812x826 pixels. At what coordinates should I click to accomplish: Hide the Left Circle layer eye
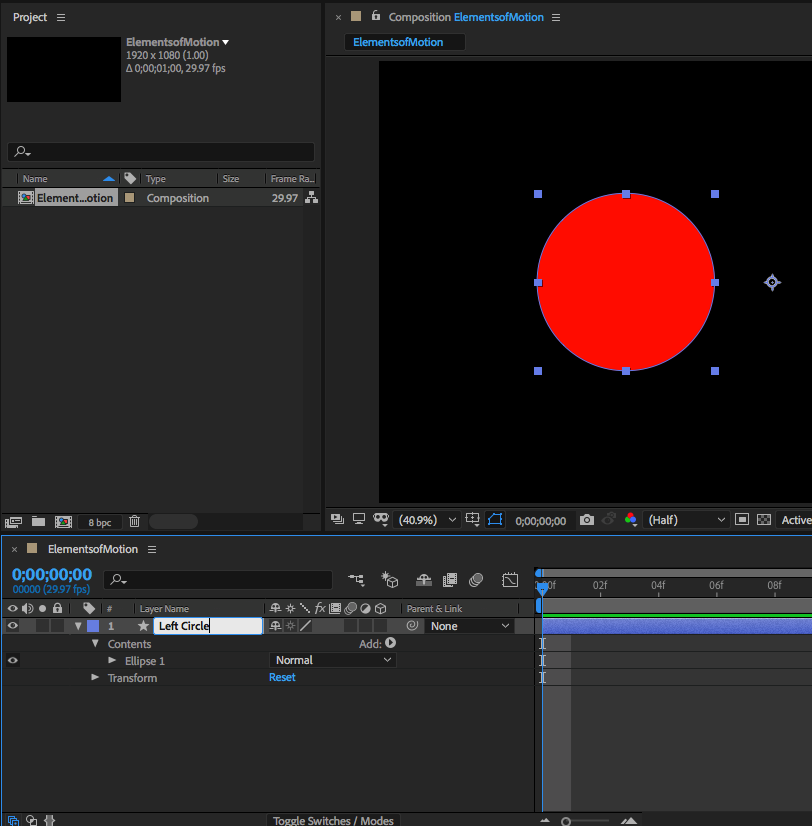coord(13,626)
